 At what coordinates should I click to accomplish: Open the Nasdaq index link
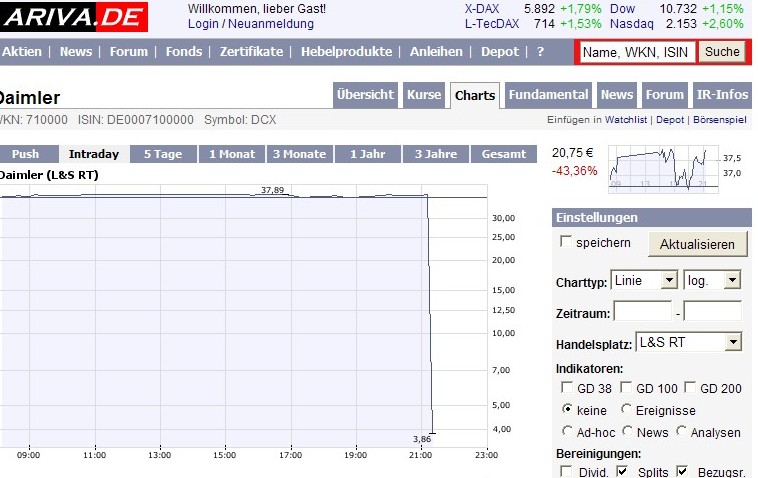pyautogui.click(x=631, y=24)
